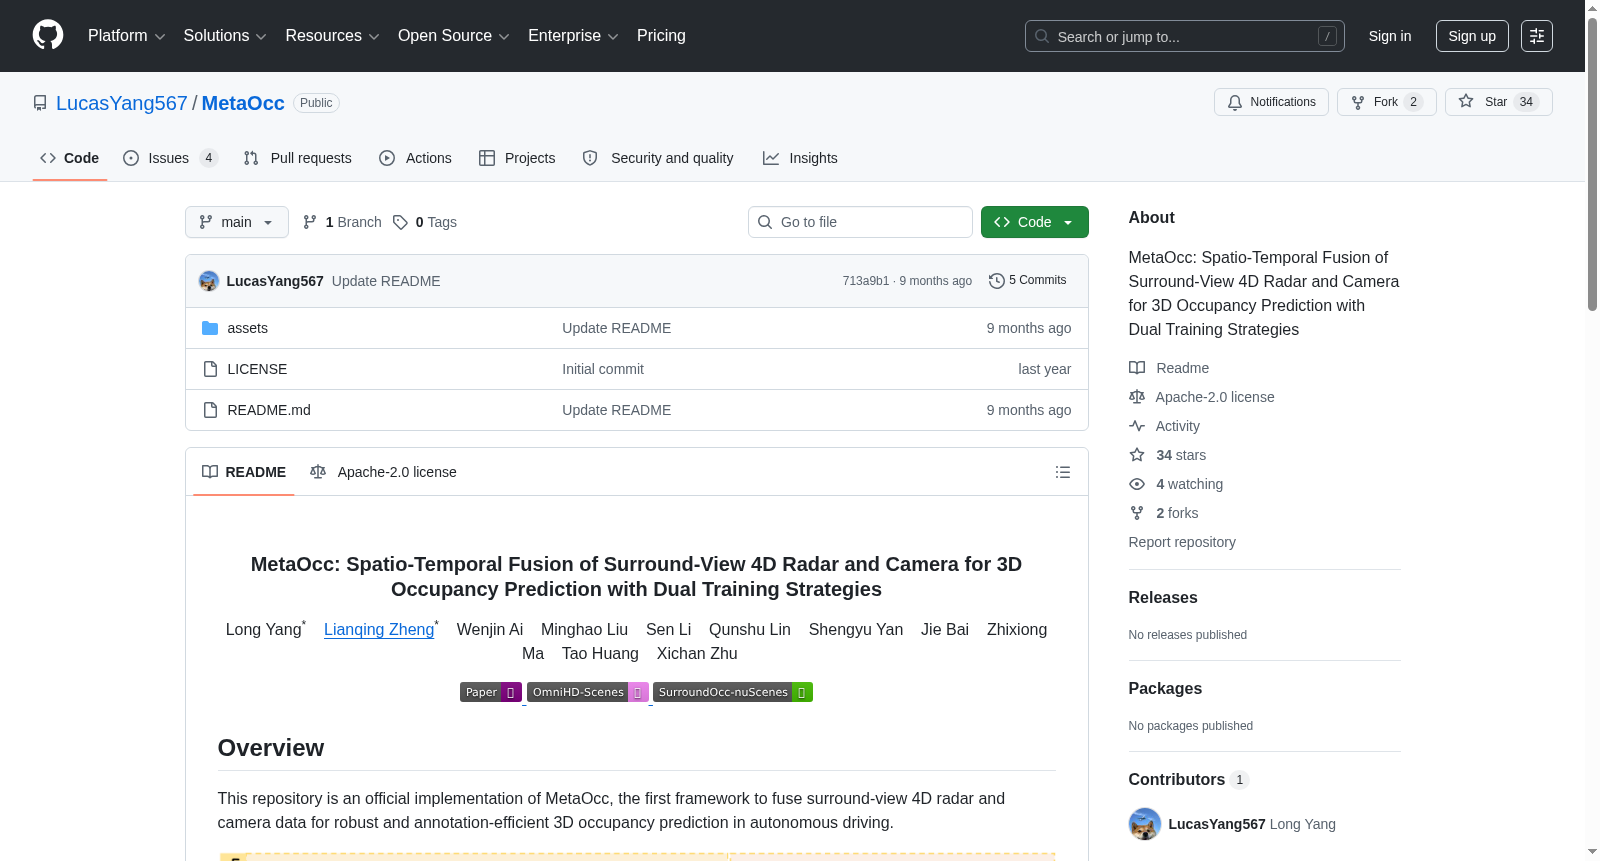
Task: Open commit hash 713a9b1
Action: pyautogui.click(x=866, y=281)
